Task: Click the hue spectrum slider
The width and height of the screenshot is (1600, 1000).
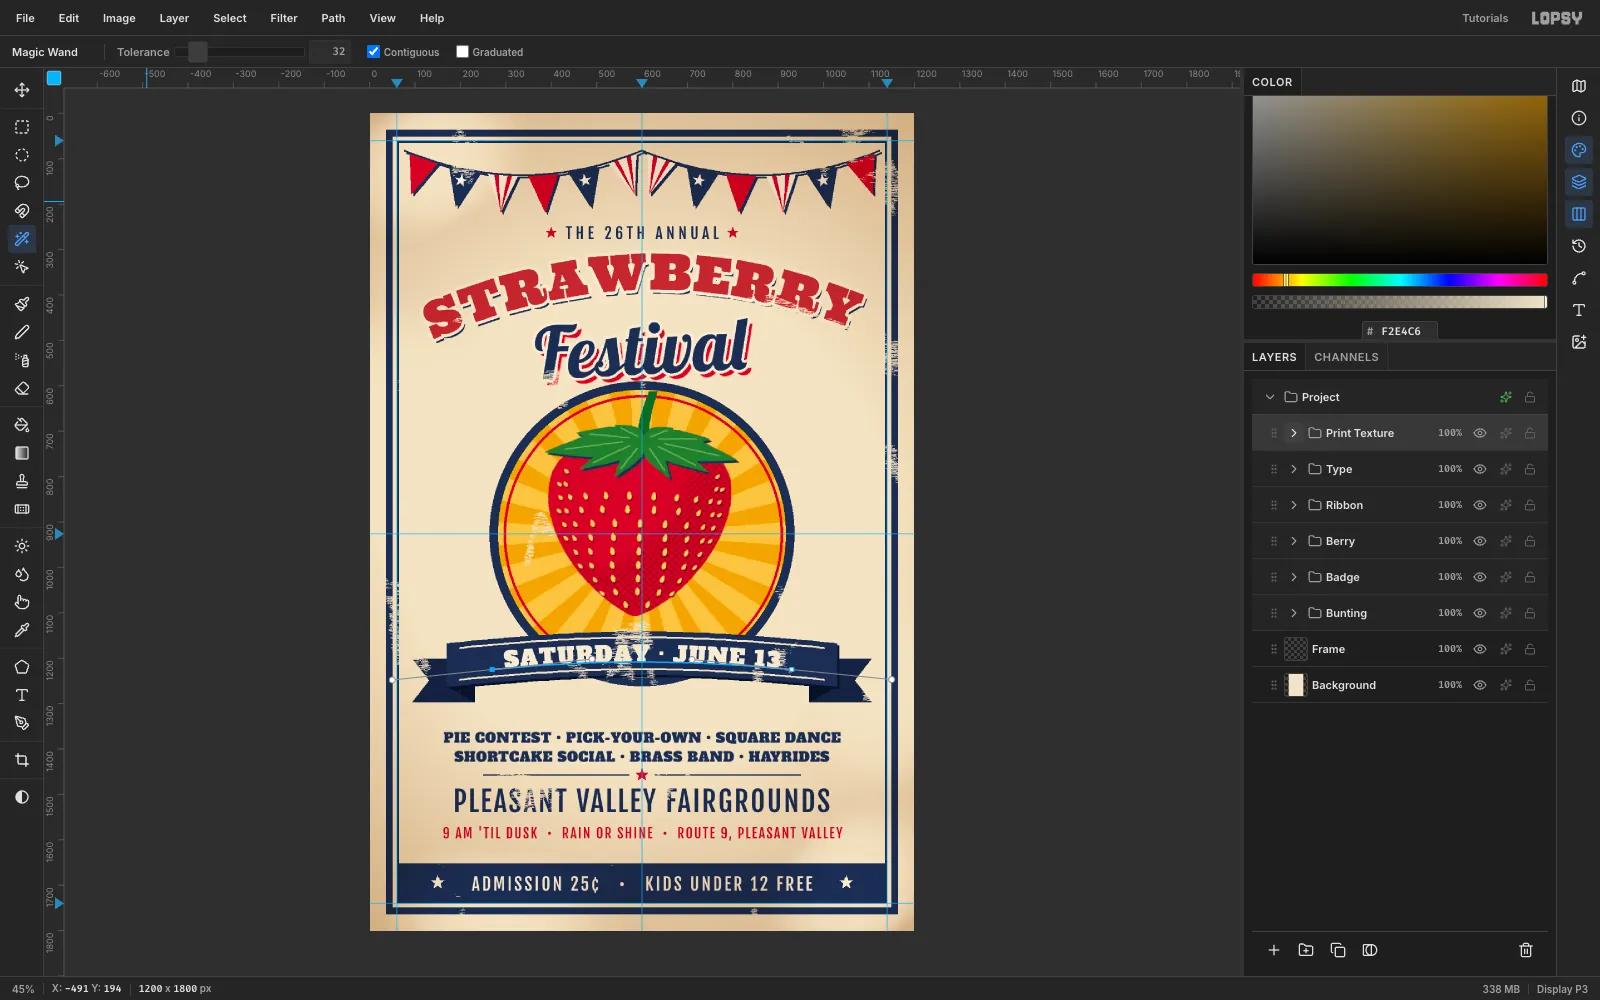Action: tap(1399, 280)
